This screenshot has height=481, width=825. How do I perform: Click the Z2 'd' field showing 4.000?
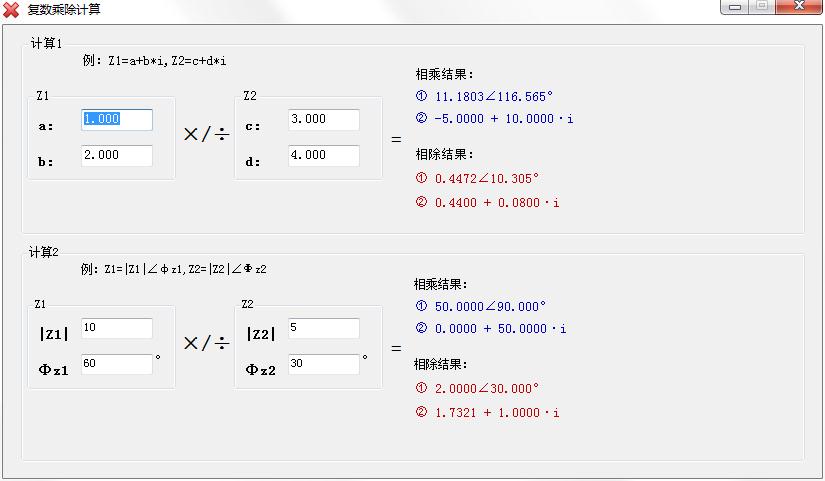(x=323, y=155)
